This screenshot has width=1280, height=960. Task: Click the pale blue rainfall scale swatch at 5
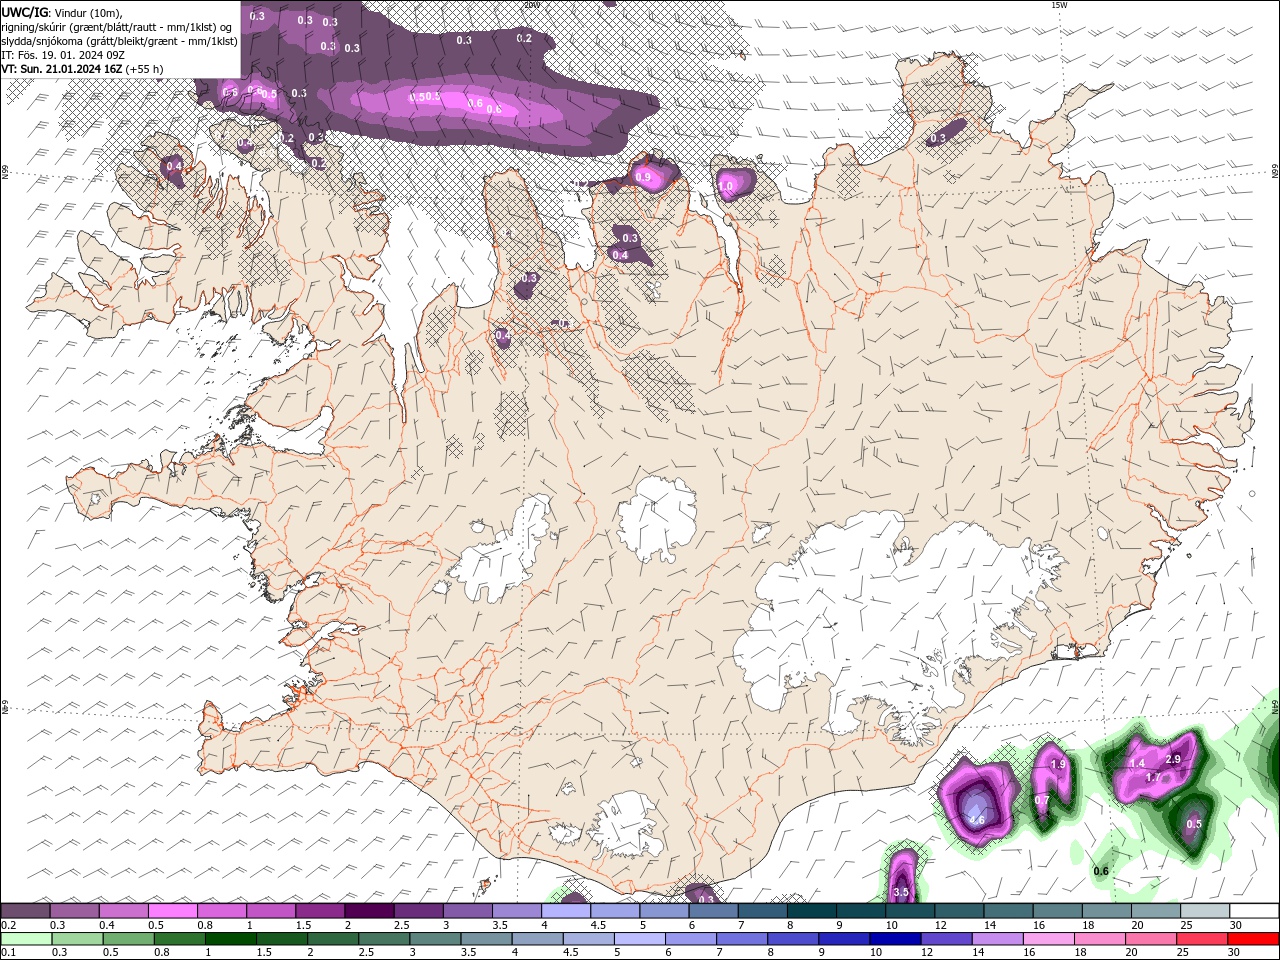640,939
